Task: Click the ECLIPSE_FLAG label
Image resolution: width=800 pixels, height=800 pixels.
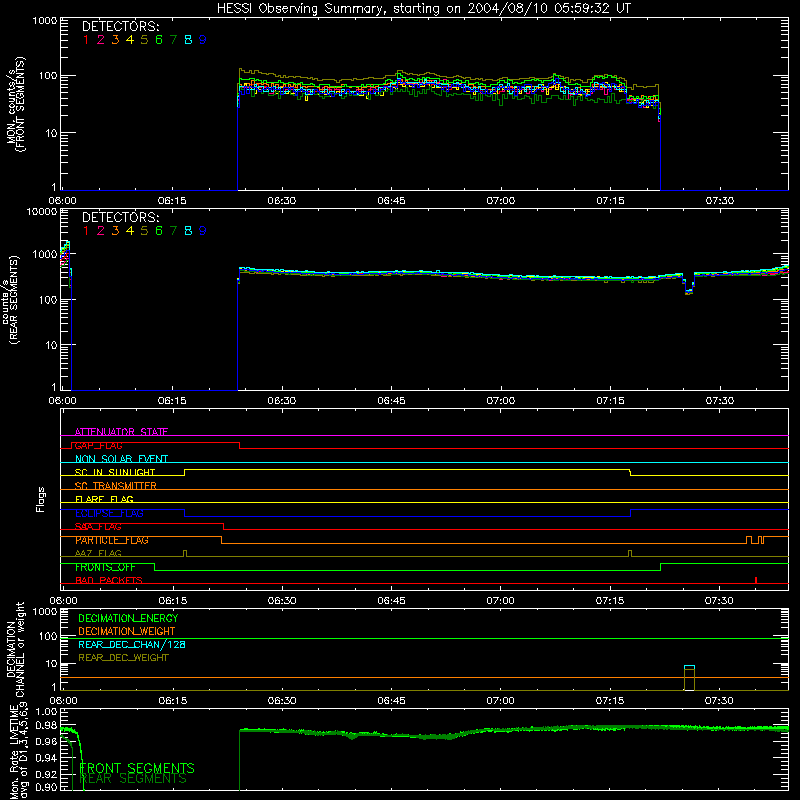Action: pos(109,513)
